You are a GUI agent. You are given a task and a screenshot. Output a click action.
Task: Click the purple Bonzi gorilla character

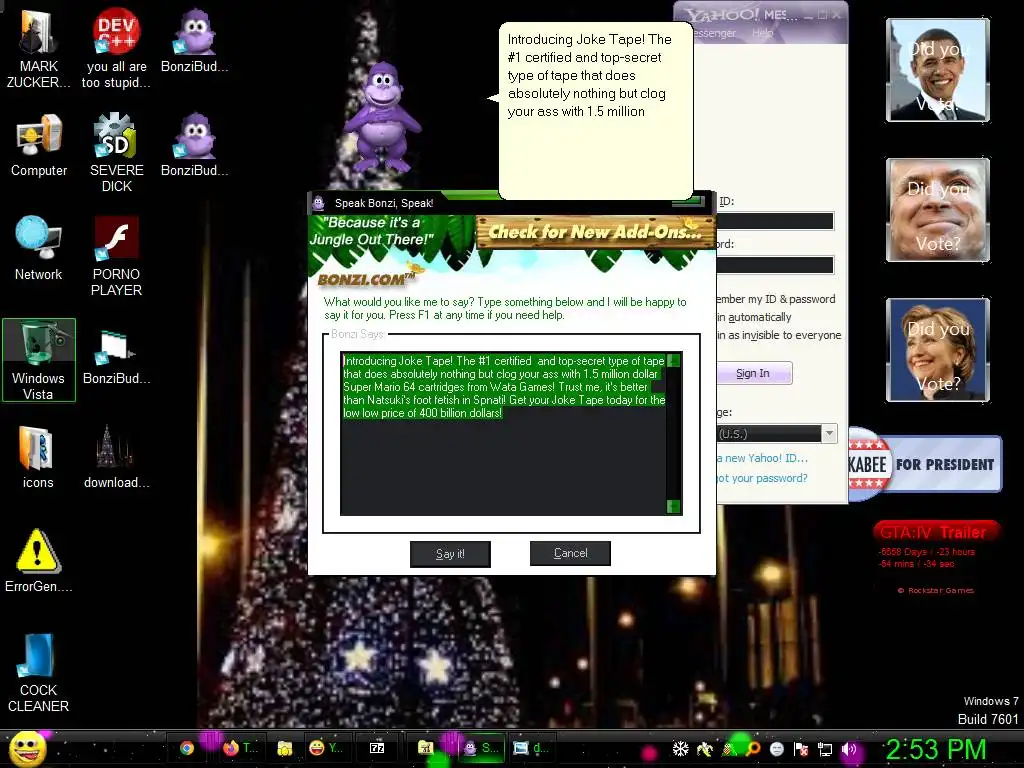coord(381,116)
